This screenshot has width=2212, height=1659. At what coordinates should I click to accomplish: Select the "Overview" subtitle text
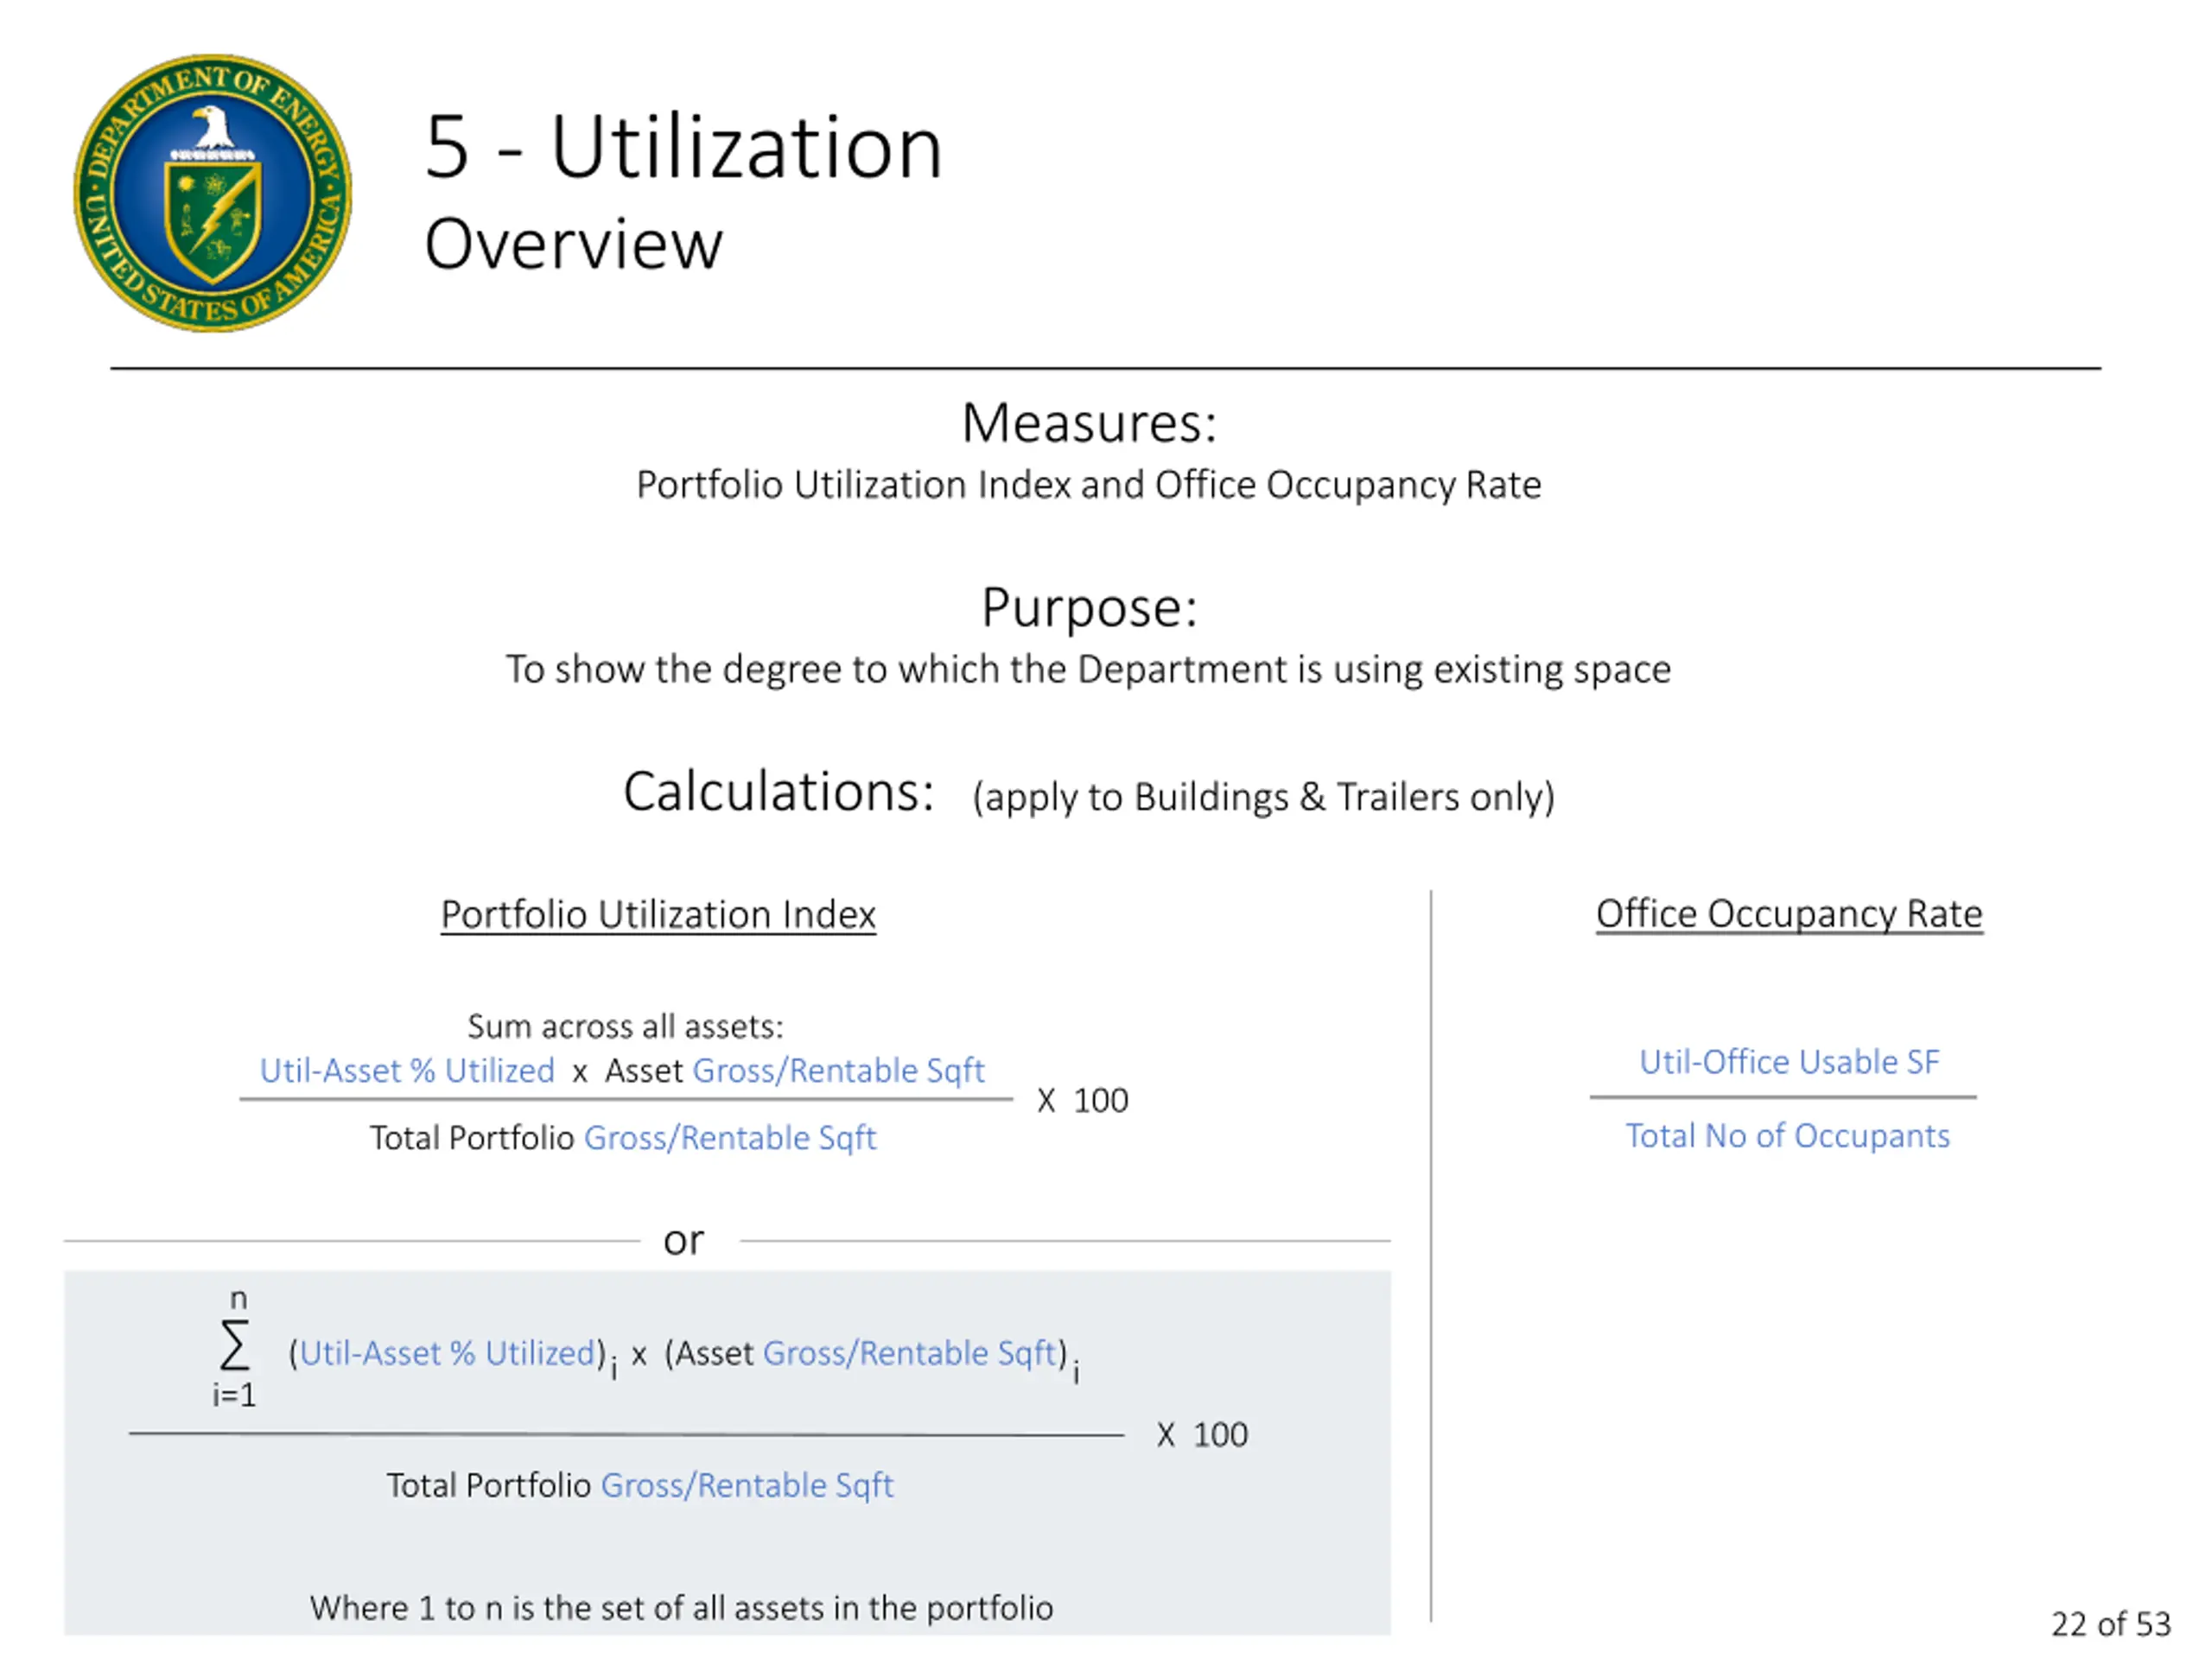click(x=573, y=244)
